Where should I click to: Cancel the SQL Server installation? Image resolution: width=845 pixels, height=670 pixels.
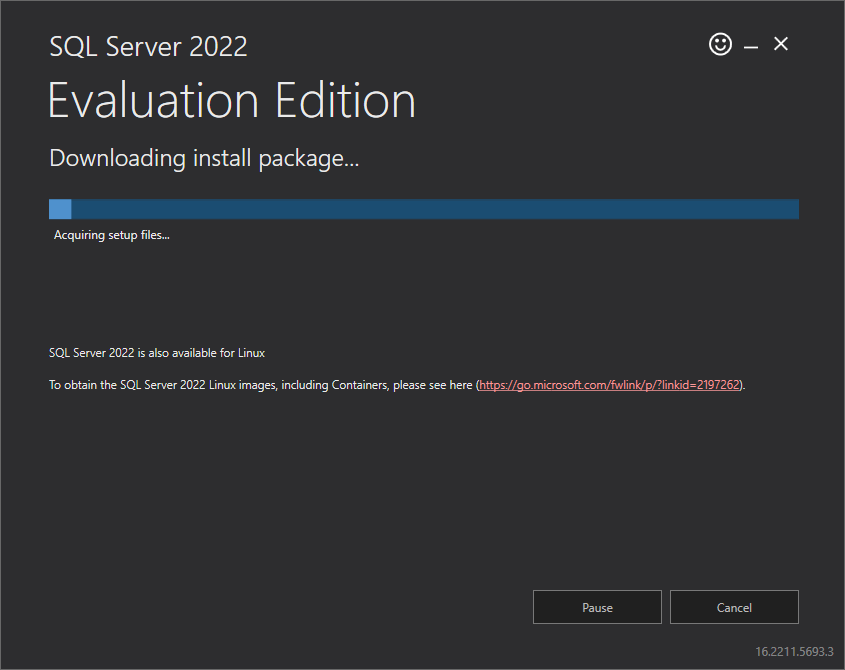point(734,607)
